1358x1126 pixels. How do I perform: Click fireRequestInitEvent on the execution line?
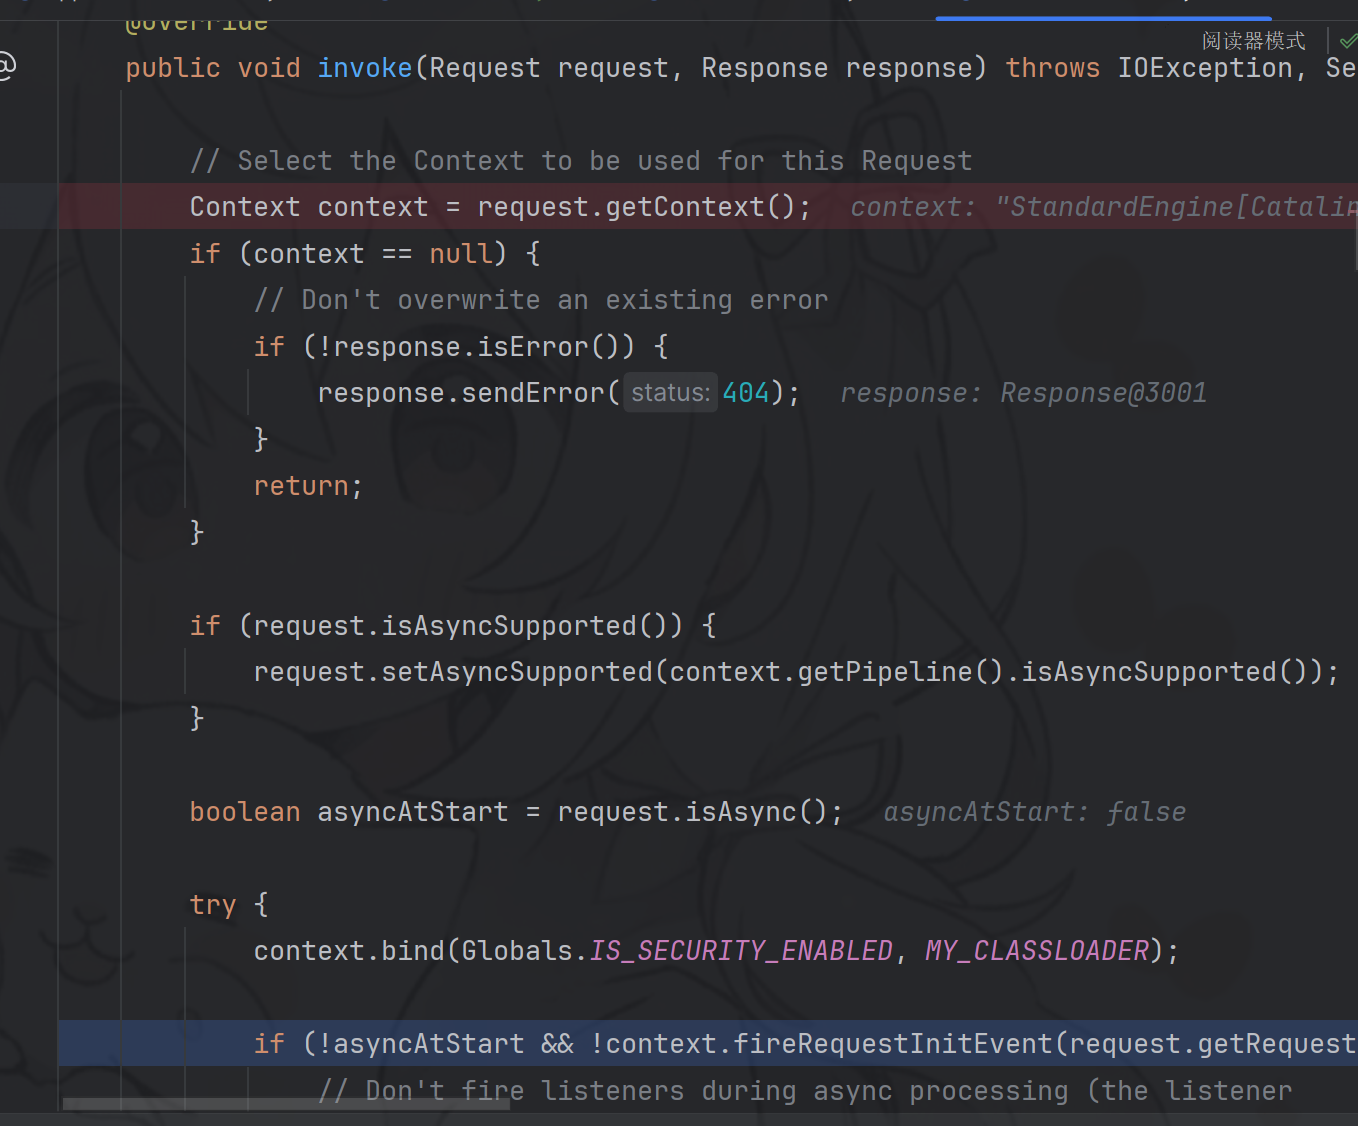[x=893, y=1044]
